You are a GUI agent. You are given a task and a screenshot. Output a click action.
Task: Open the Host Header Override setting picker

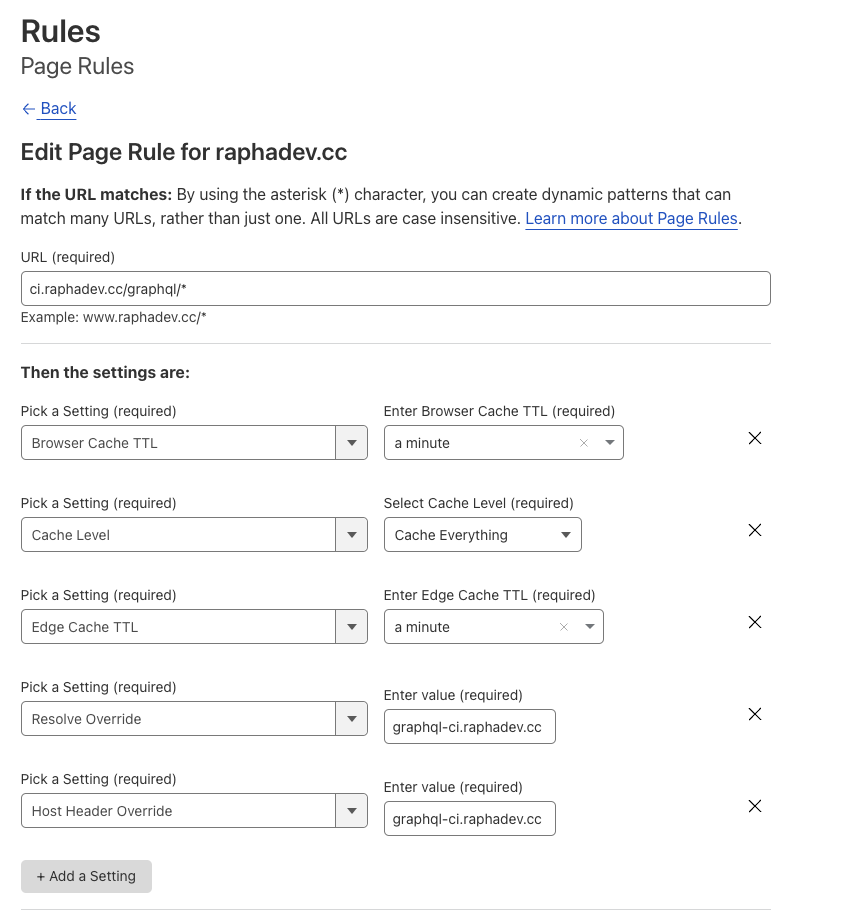[351, 811]
